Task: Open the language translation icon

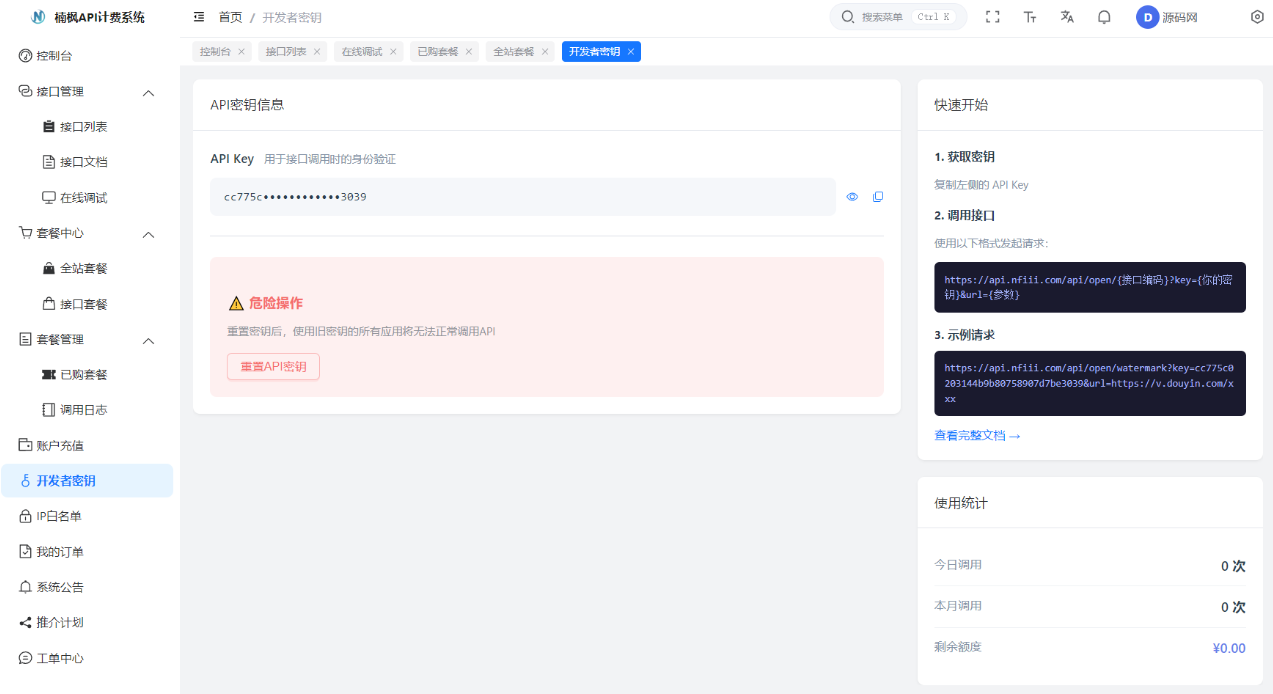Action: [x=1067, y=17]
